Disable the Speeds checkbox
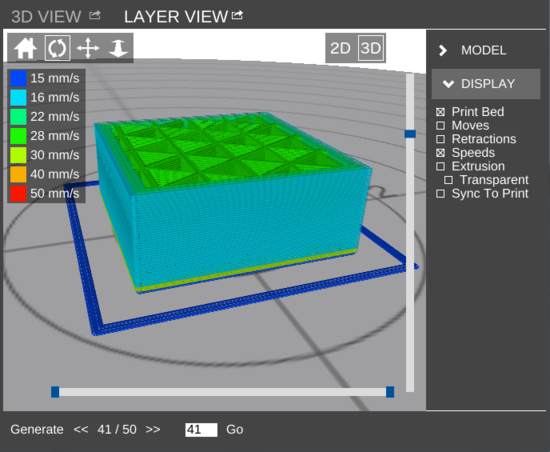Viewport: 550px width, 452px height. pyautogui.click(x=441, y=153)
